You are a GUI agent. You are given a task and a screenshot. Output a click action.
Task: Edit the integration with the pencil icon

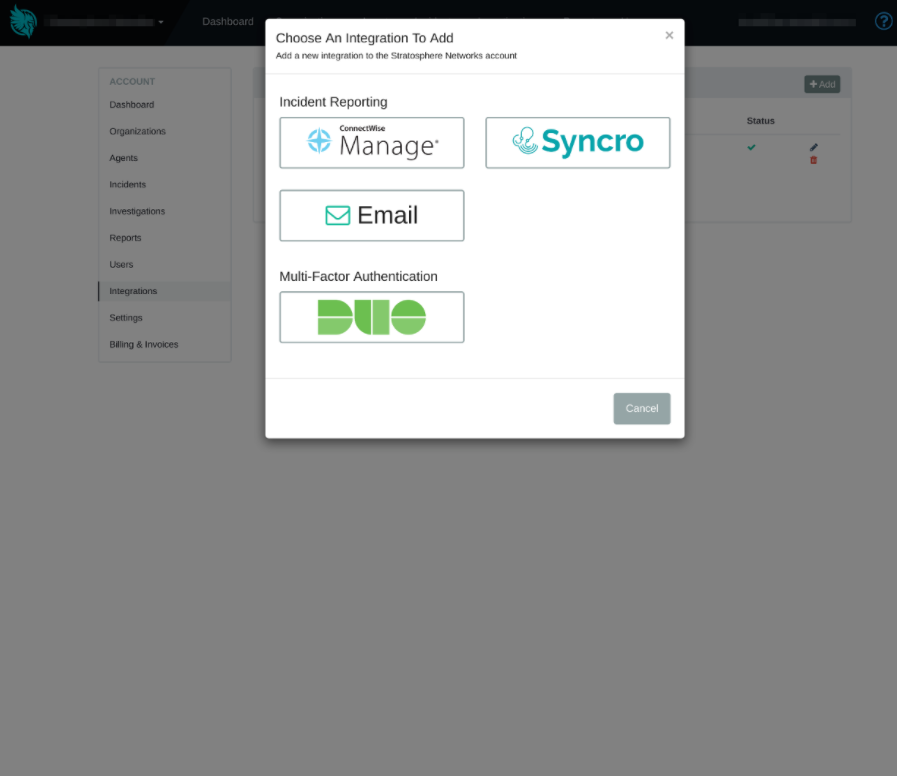pyautogui.click(x=813, y=147)
